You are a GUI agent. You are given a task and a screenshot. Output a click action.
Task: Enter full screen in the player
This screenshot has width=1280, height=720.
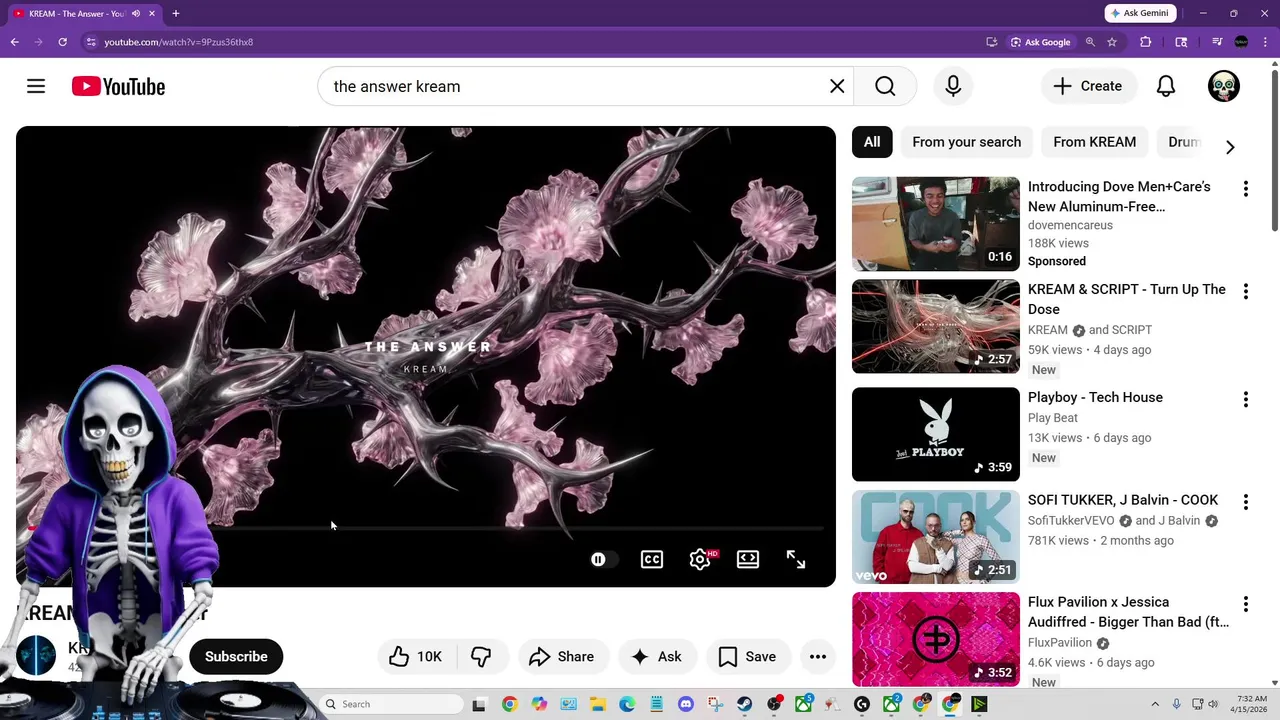pos(796,560)
